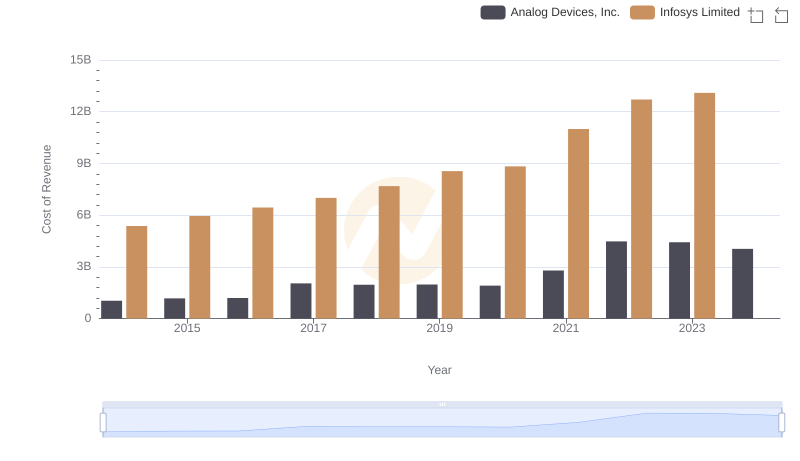This screenshot has width=800, height=461.
Task: Click the right range slider handle
Action: [x=782, y=422]
